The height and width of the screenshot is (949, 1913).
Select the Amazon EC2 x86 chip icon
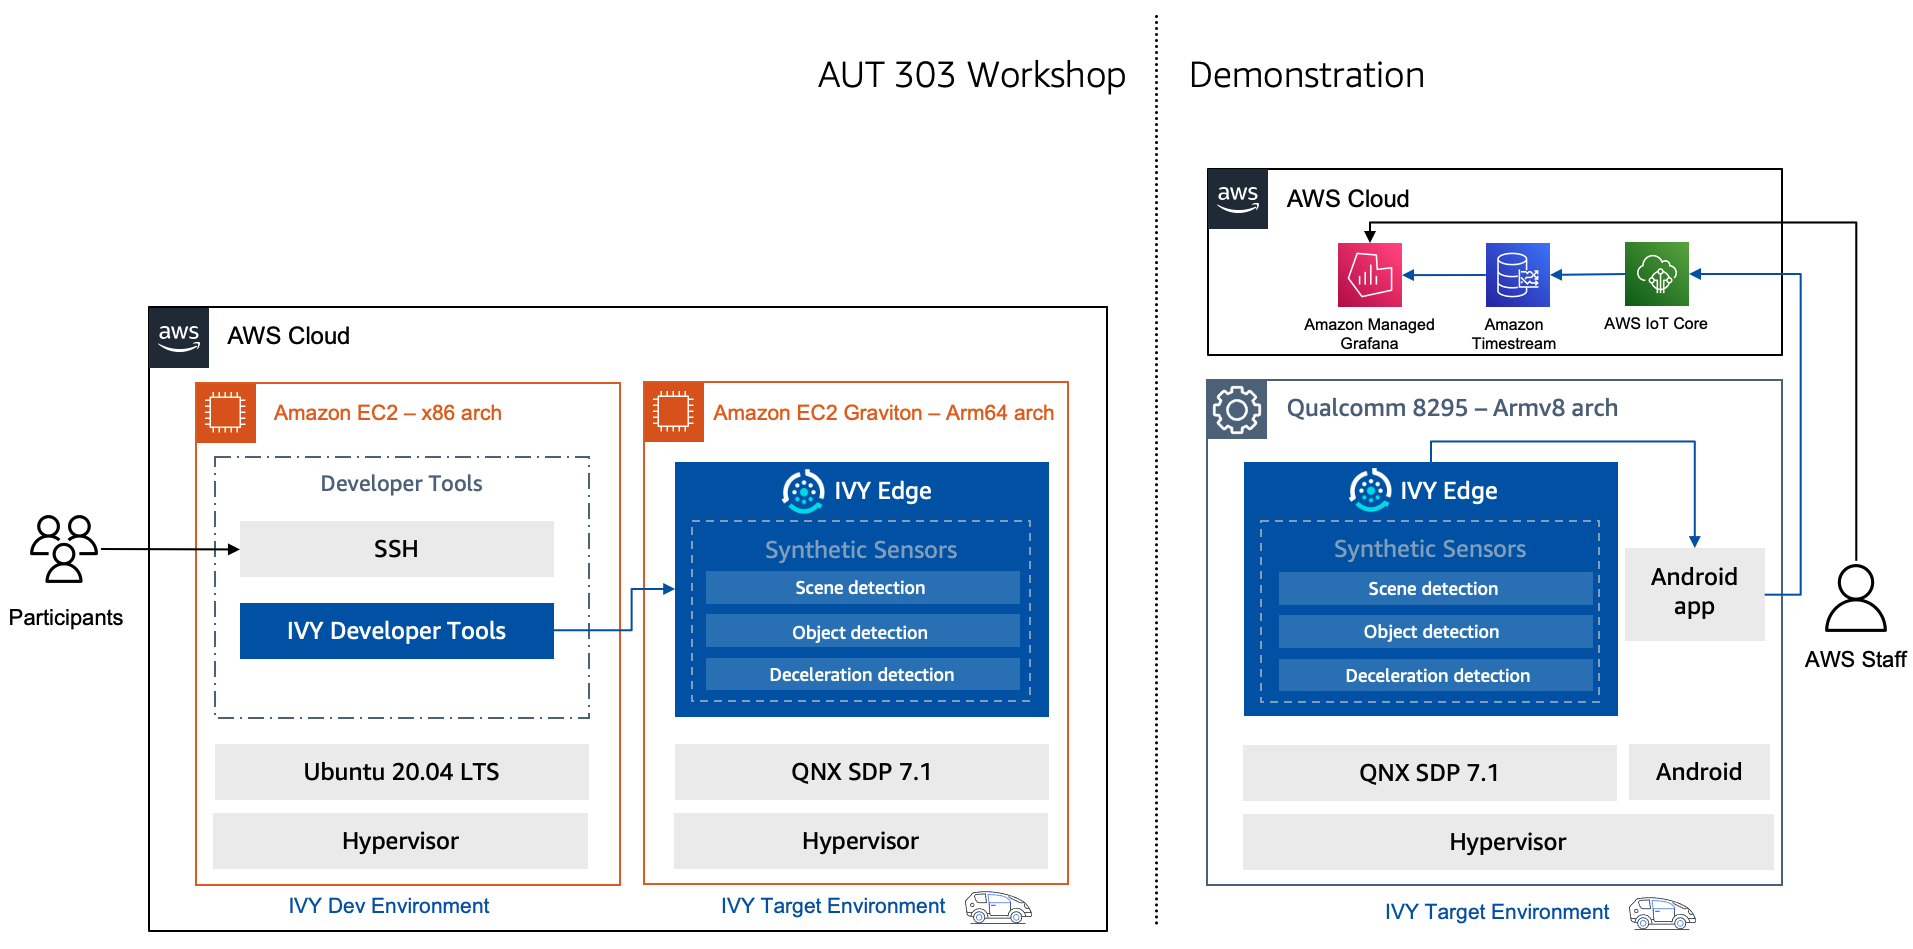coord(224,412)
